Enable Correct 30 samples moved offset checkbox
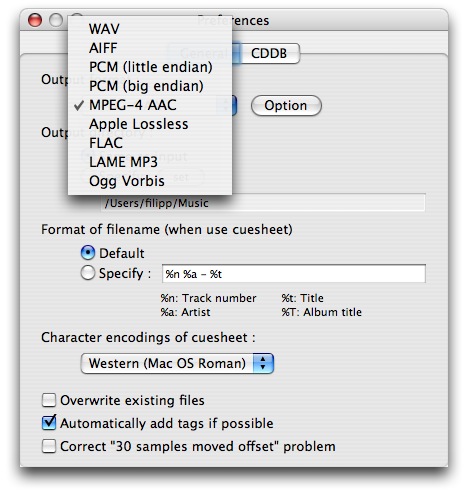This screenshot has width=465, height=492. click(49, 446)
